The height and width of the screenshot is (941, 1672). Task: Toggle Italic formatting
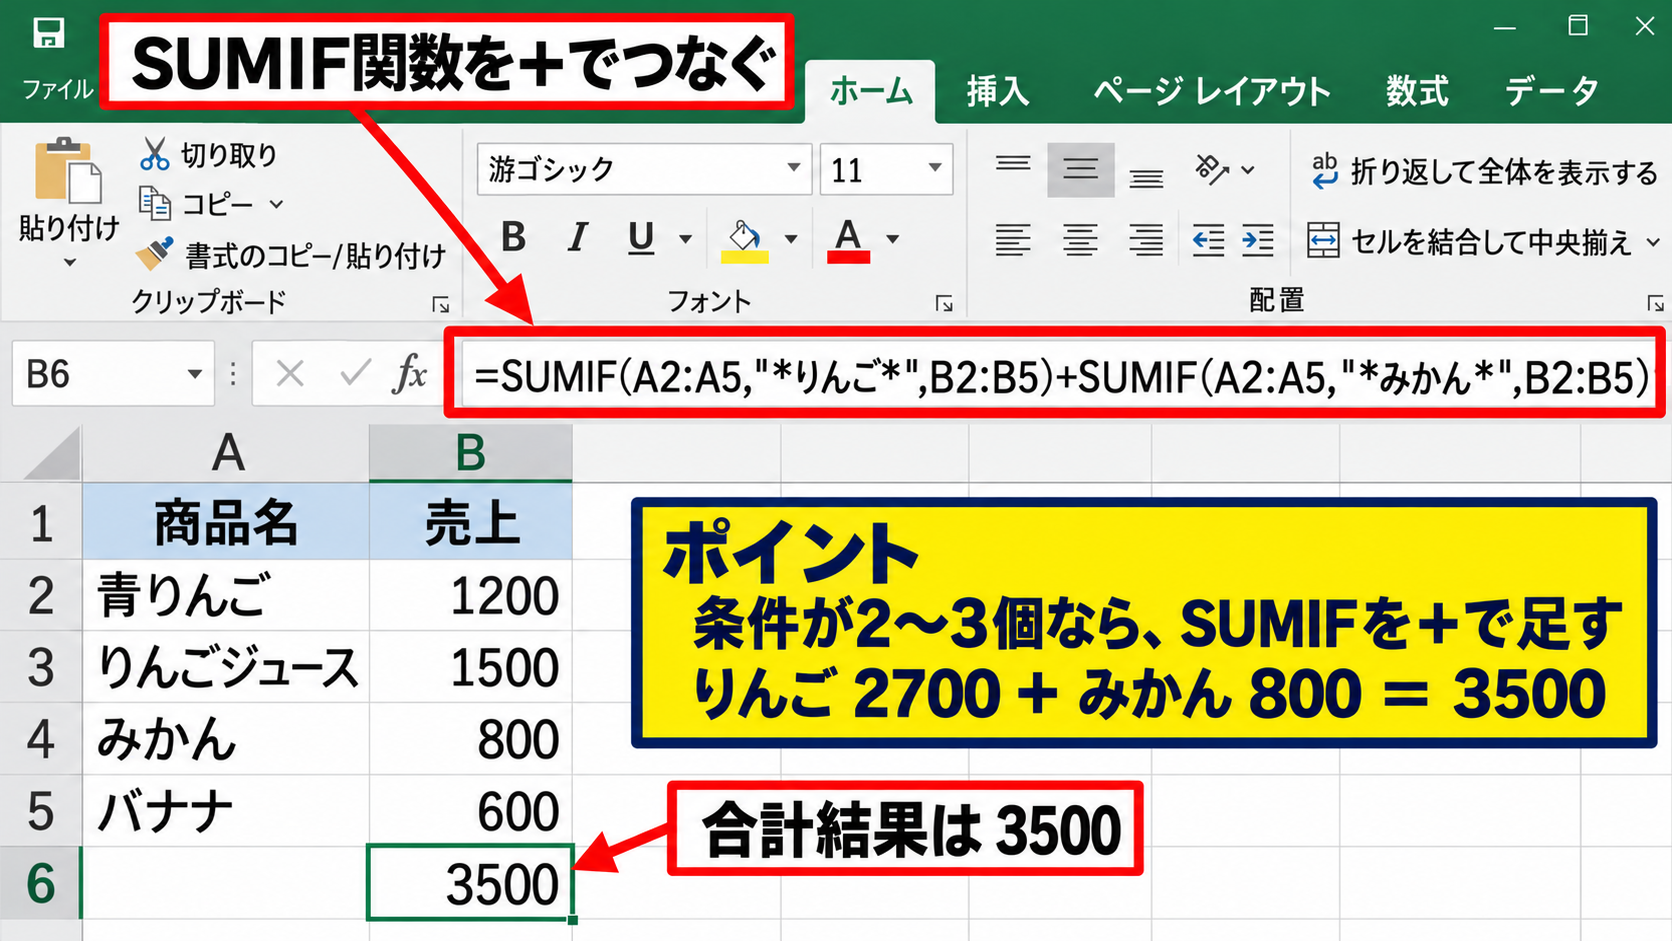coord(577,238)
